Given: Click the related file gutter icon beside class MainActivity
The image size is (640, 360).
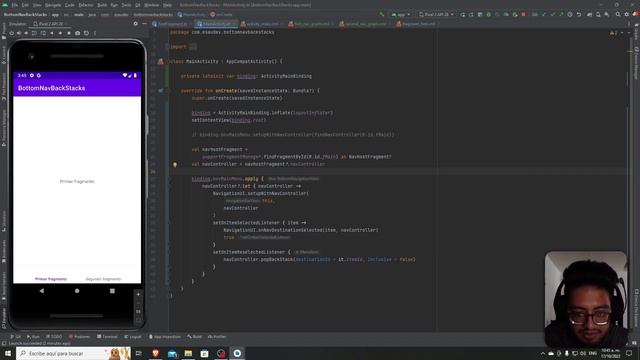Looking at the screenshot, I should 160,61.
